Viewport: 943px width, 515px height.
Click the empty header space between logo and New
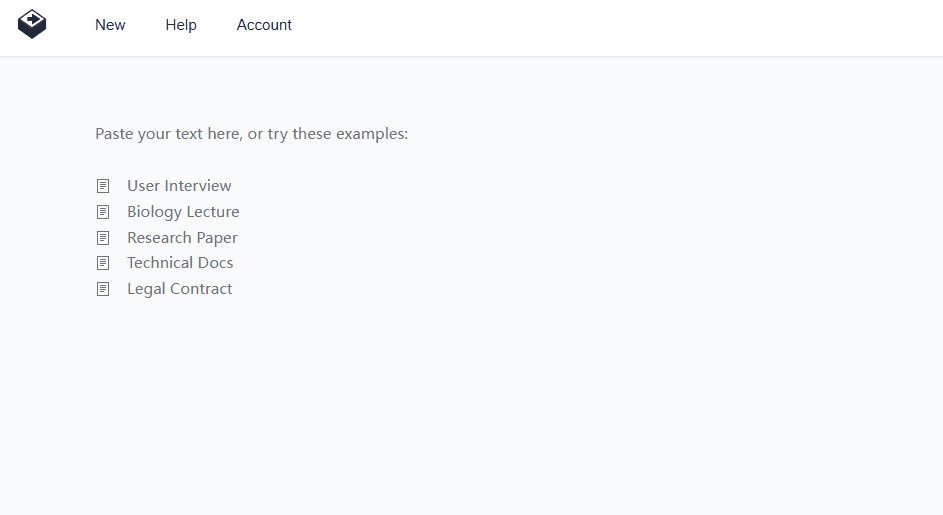click(70, 25)
